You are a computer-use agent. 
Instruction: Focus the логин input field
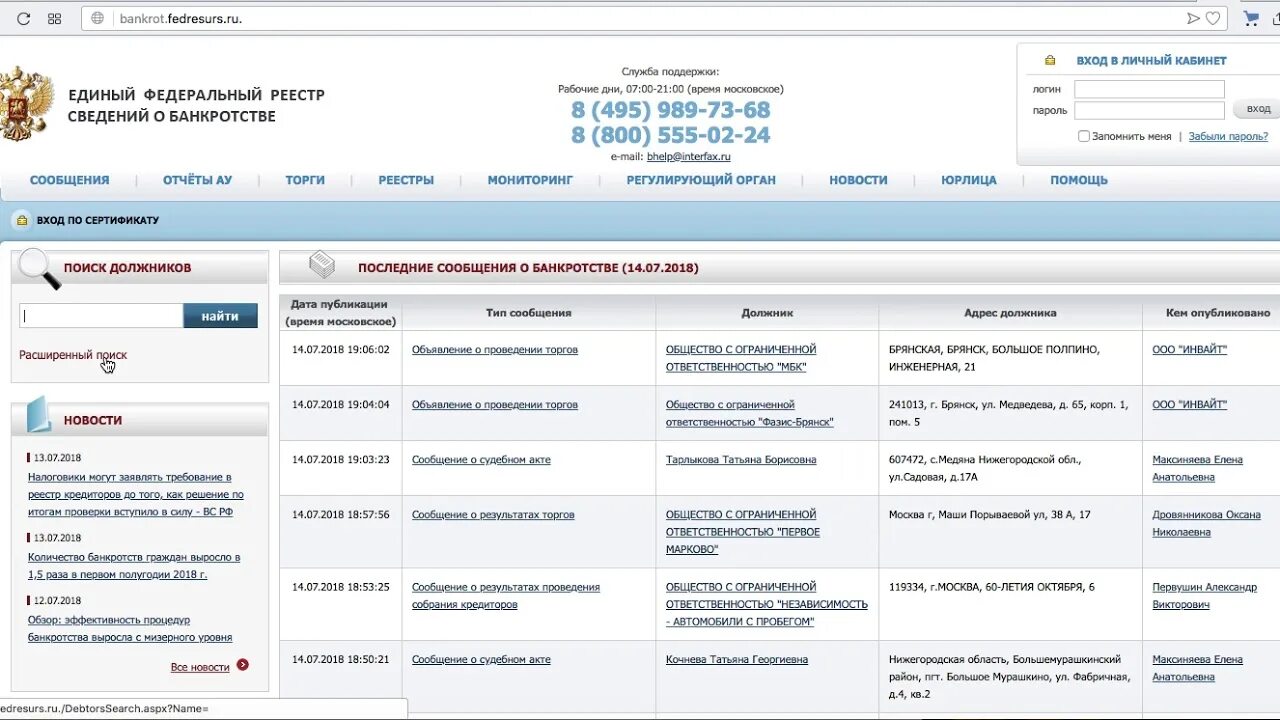1149,89
